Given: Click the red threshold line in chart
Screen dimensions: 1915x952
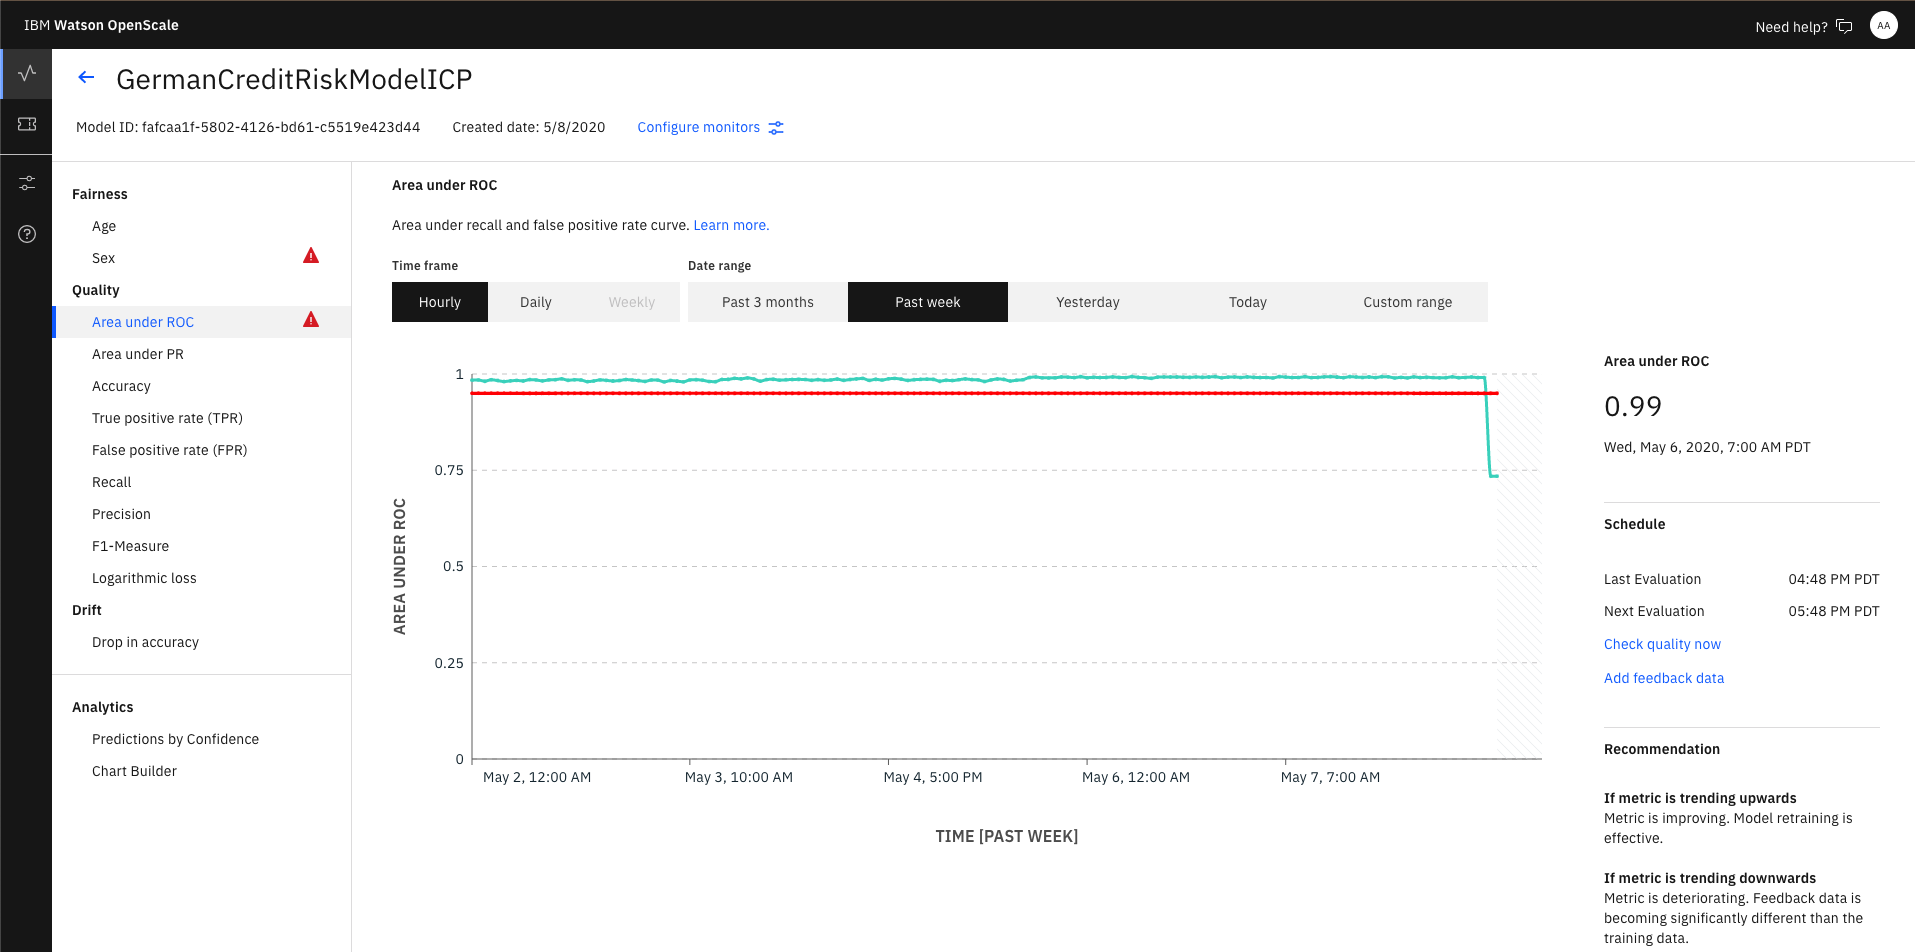Looking at the screenshot, I should pyautogui.click(x=900, y=393).
